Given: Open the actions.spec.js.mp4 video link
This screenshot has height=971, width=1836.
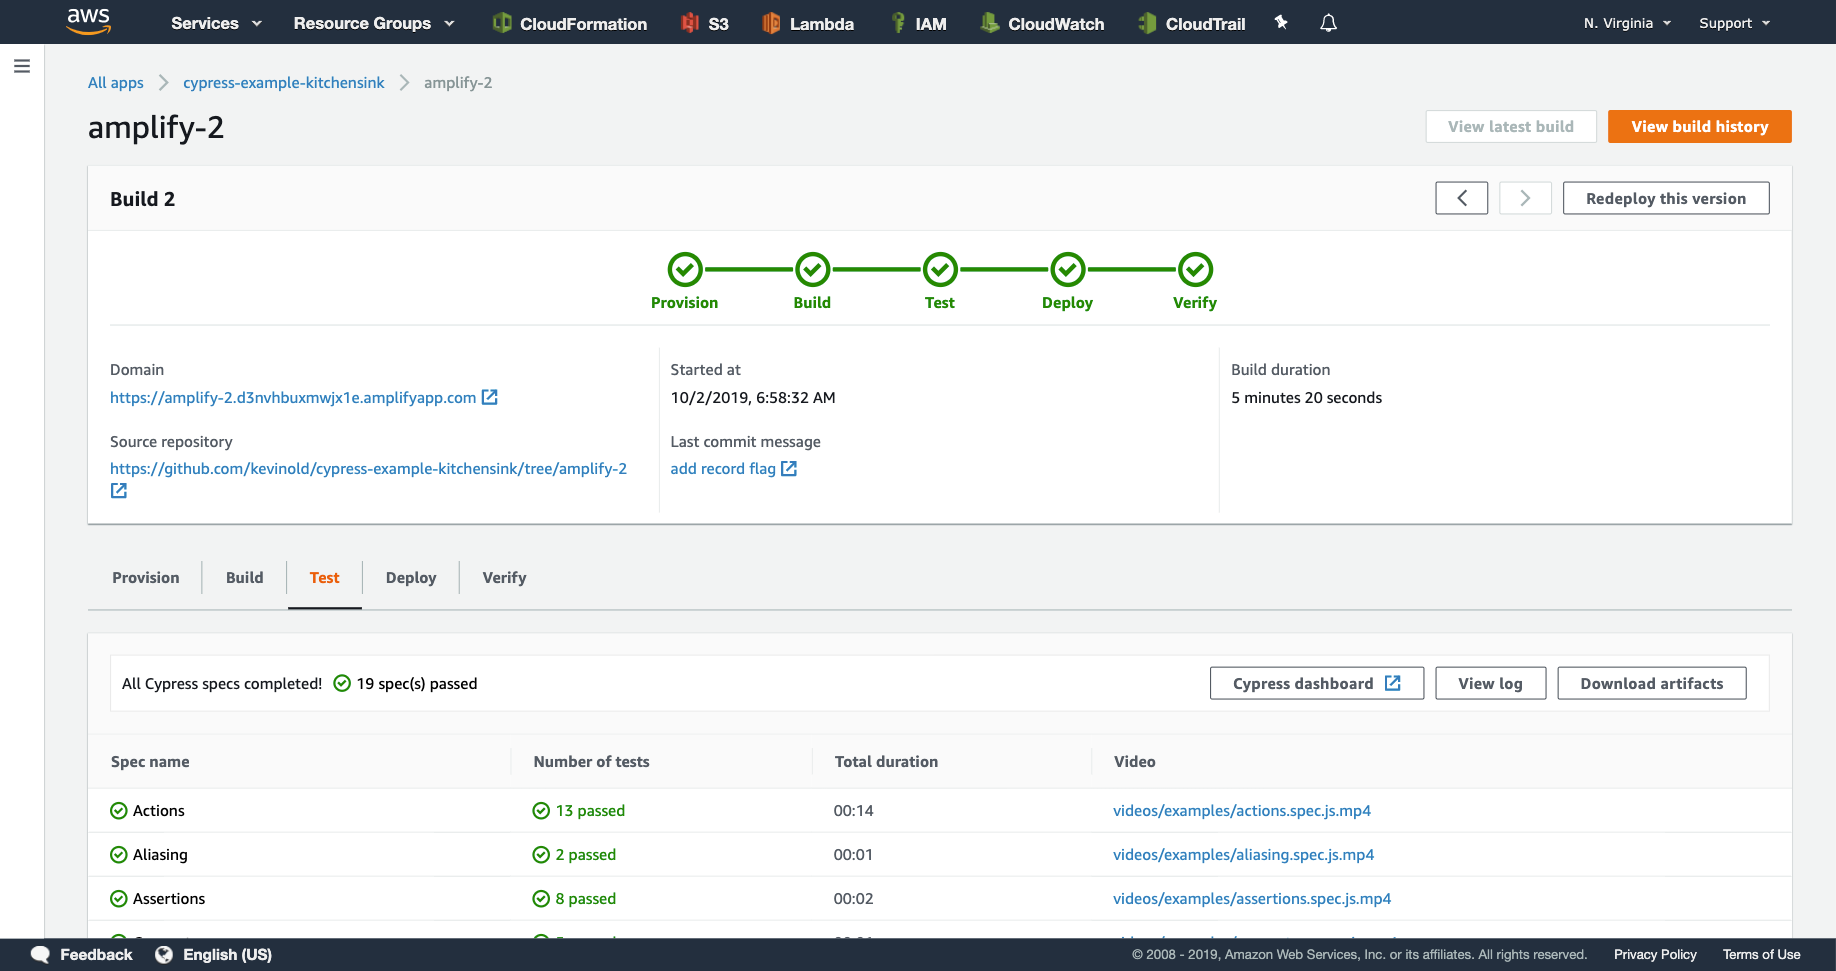Looking at the screenshot, I should [x=1241, y=811].
